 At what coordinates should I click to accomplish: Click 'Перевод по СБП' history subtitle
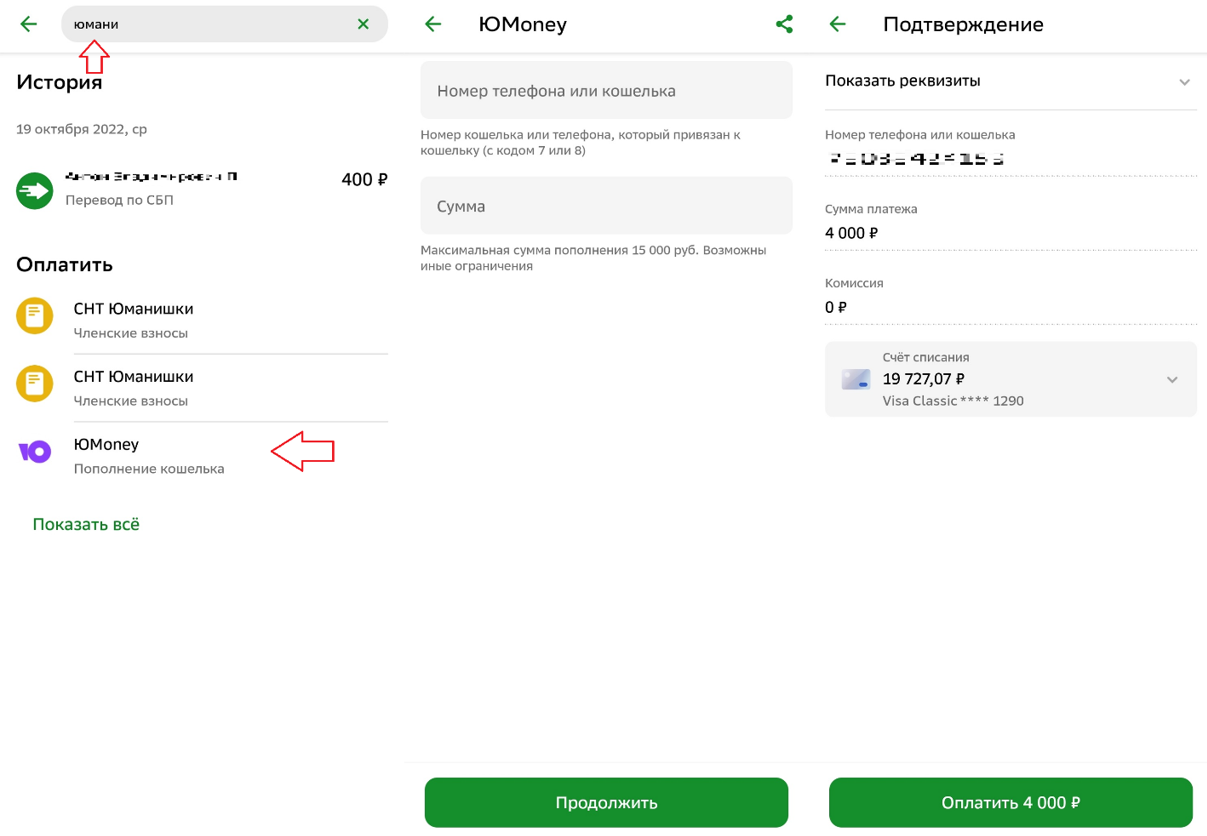click(x=119, y=200)
